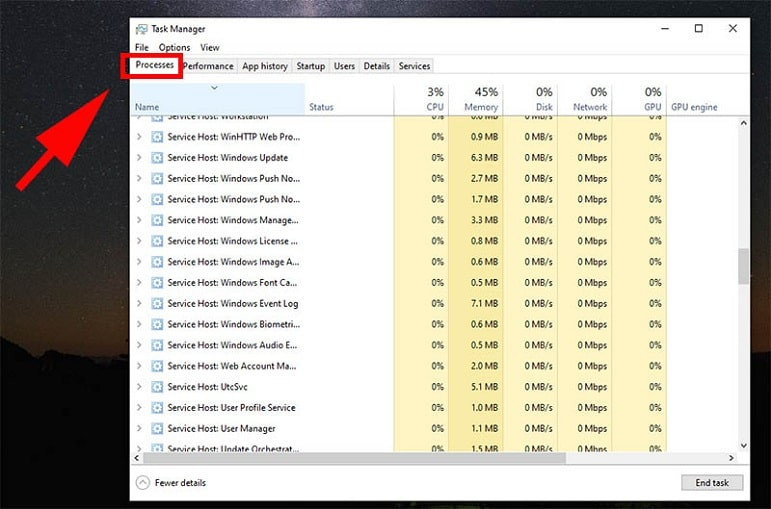
Task: Expand Service Host: Windows Biometri row
Action: (x=139, y=324)
